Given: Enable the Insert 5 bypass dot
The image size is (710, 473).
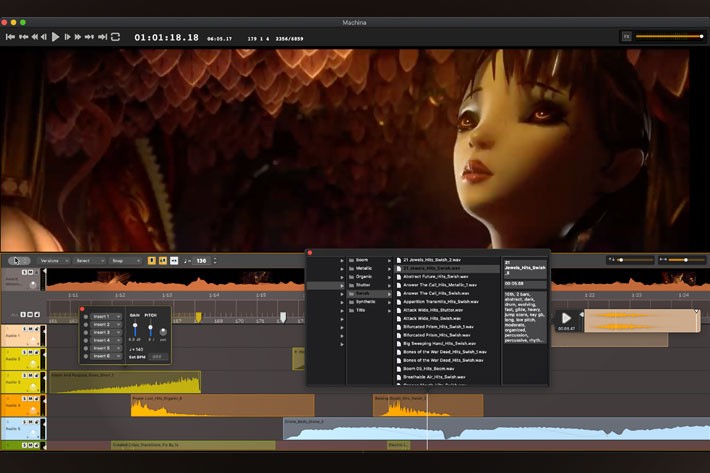Looking at the screenshot, I should coord(86,349).
